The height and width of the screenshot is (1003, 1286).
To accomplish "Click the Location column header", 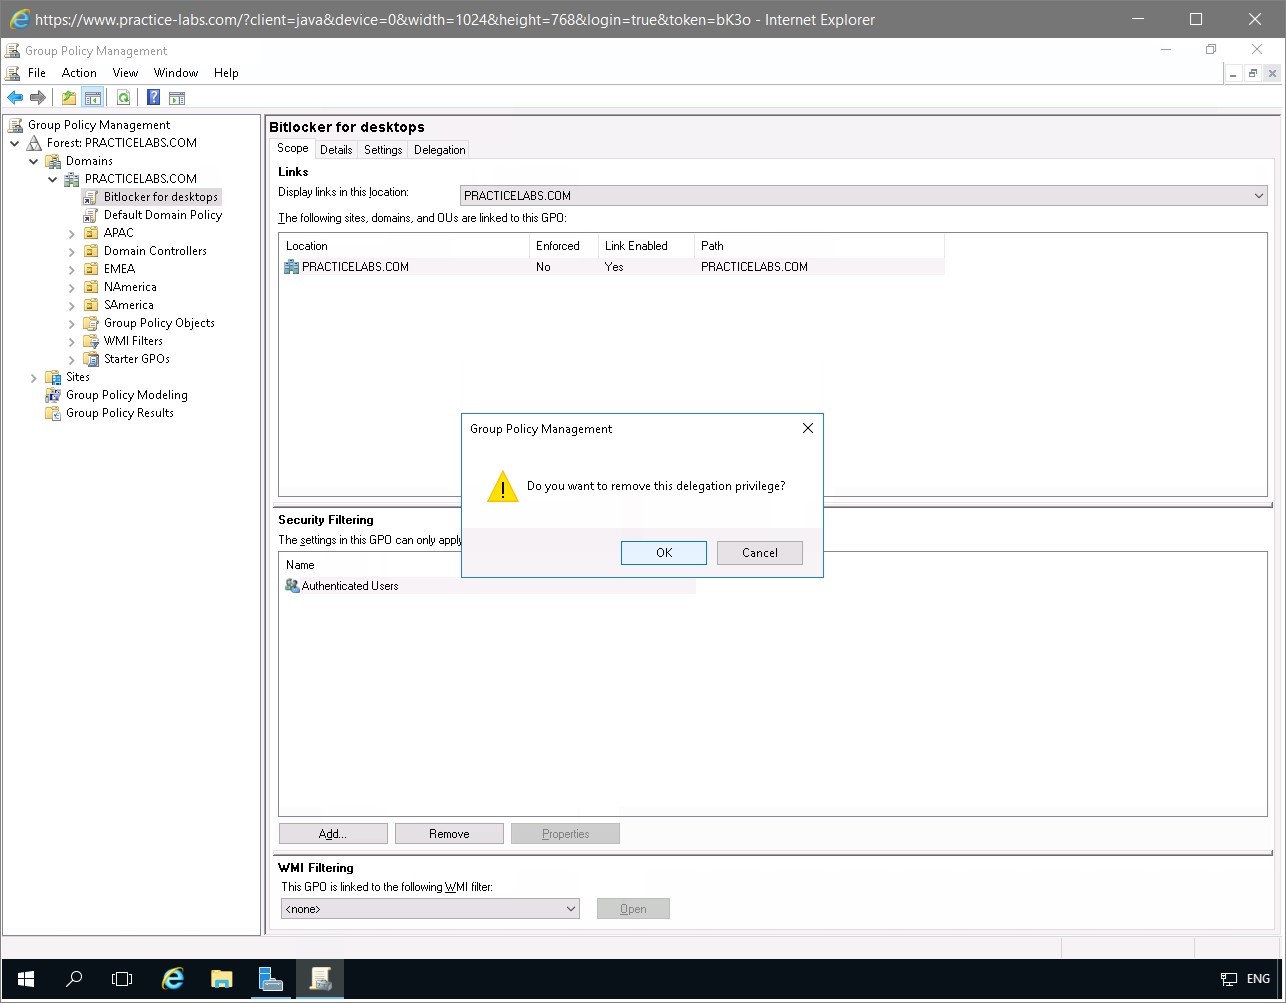I will 404,246.
